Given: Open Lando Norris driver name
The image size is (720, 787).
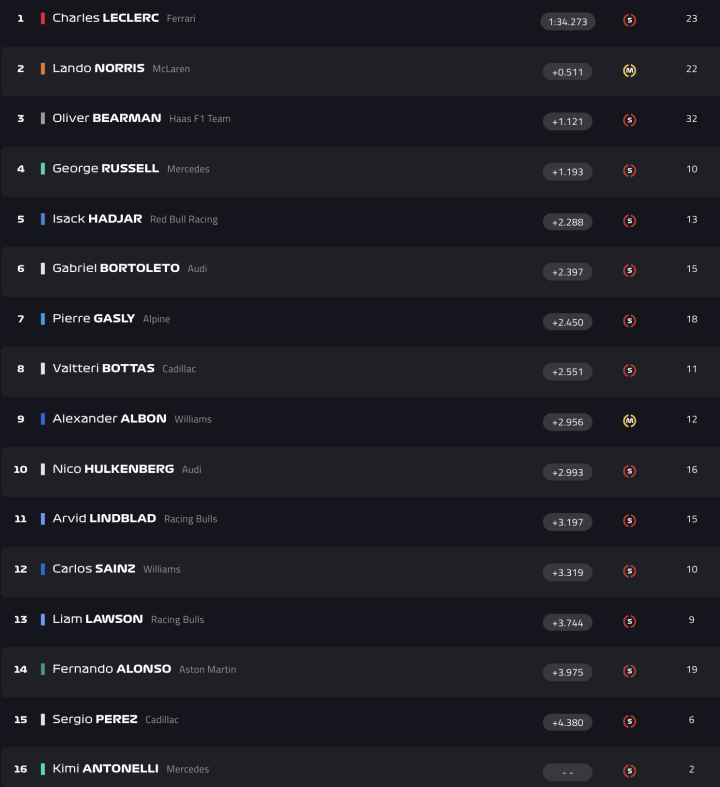Looking at the screenshot, I should tap(98, 69).
